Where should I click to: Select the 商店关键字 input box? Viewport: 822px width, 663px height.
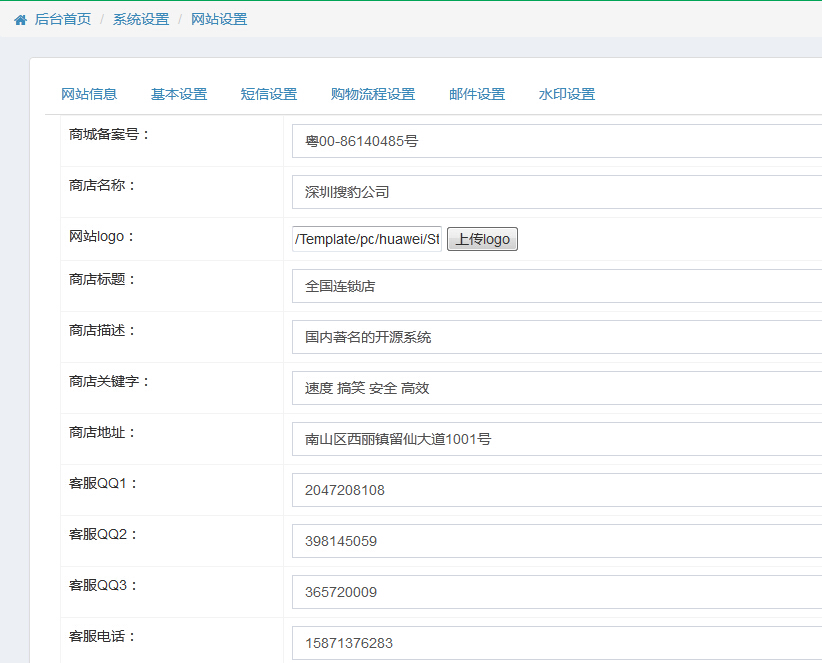coord(556,389)
